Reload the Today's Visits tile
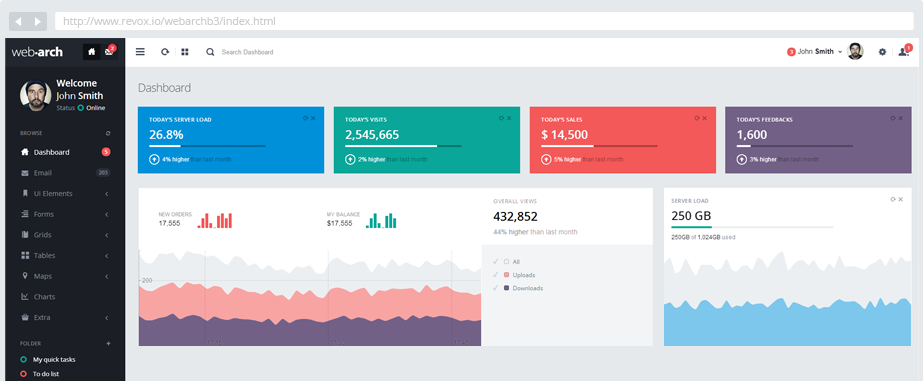The height and width of the screenshot is (381, 923). pos(502,118)
